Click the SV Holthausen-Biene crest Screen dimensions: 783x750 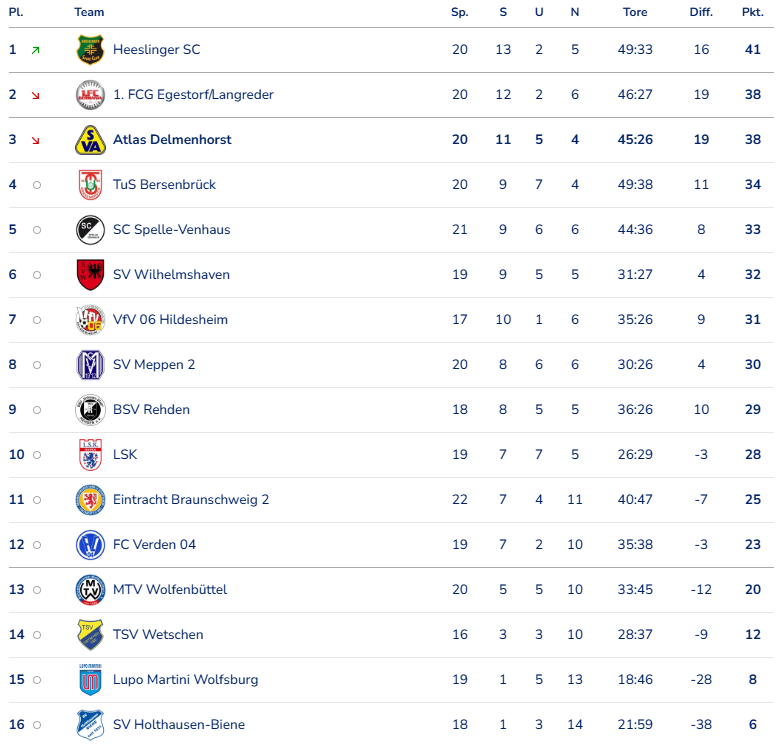click(x=90, y=724)
